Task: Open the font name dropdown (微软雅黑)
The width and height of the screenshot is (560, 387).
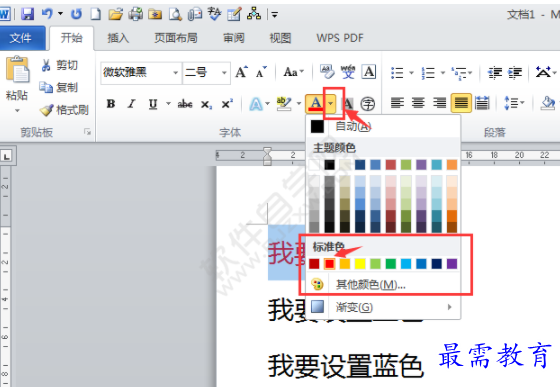Action: tap(175, 72)
